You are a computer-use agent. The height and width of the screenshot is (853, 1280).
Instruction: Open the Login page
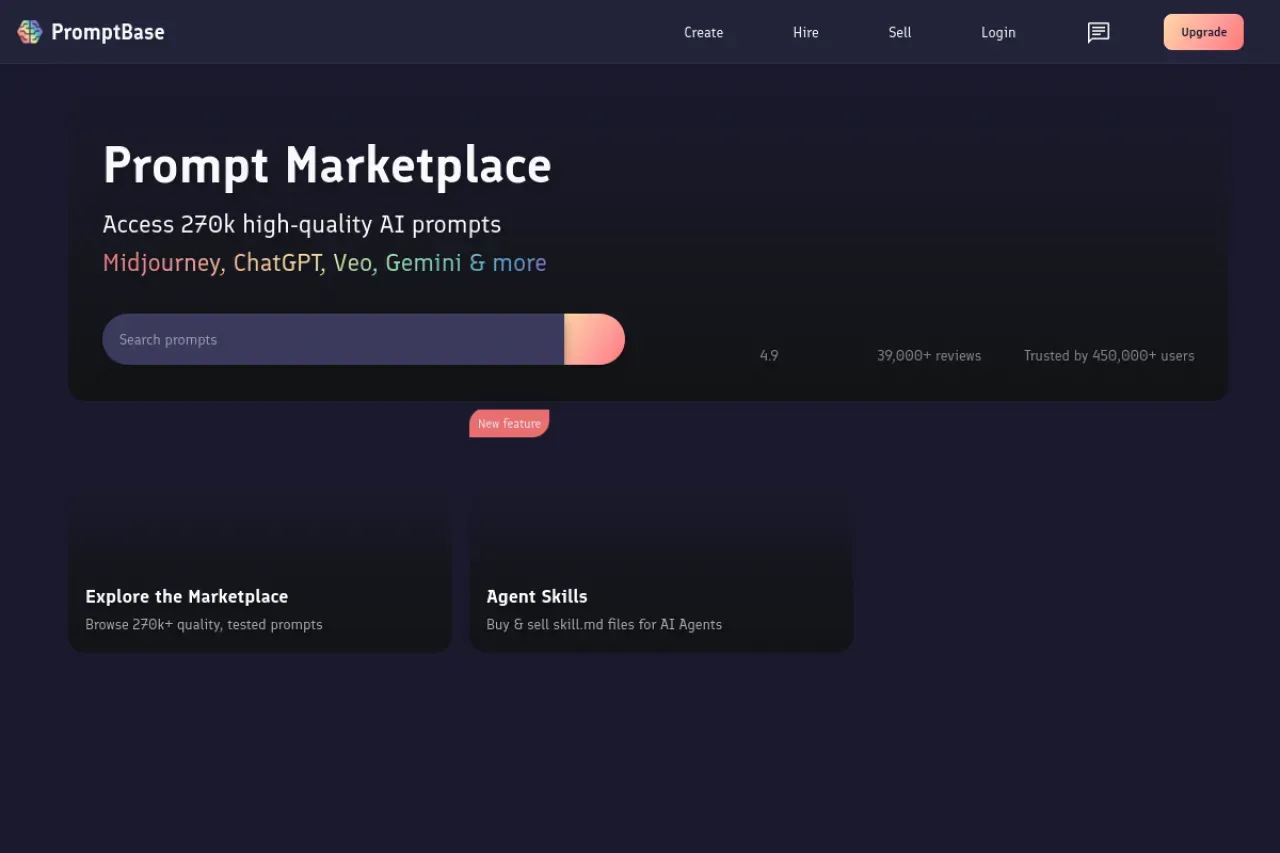998,33
